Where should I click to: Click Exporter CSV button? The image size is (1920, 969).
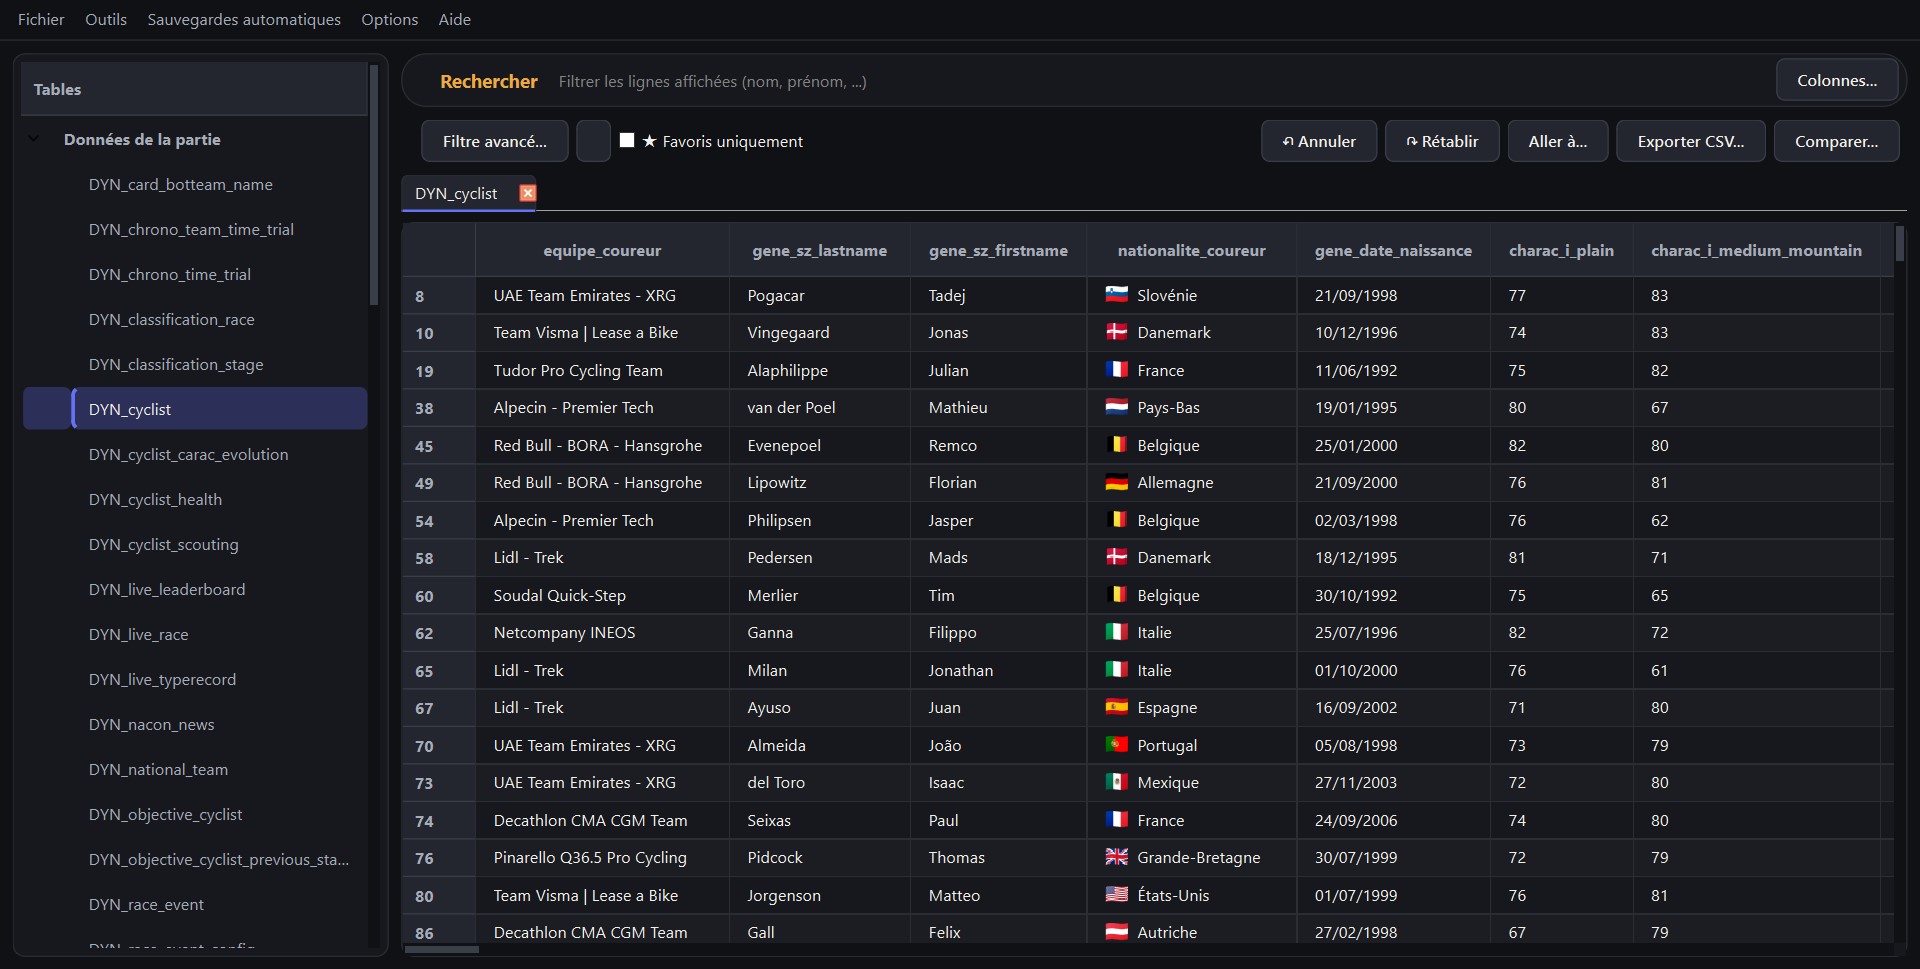click(1691, 141)
